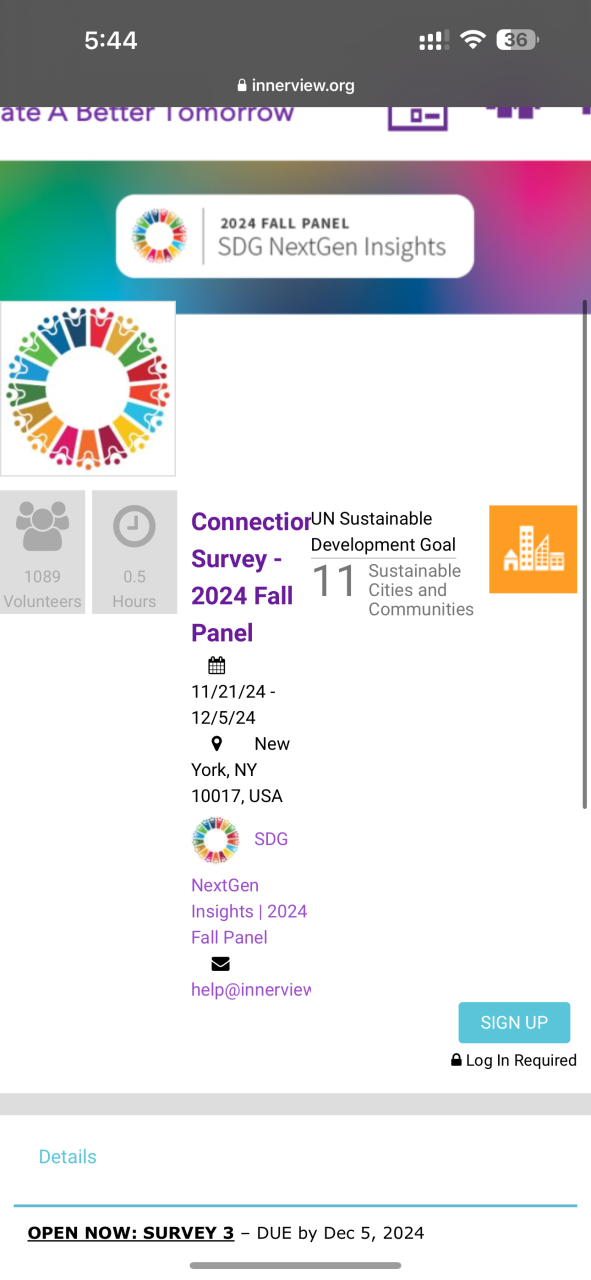Click the SIGN UP button
591x1280 pixels.
514,1023
